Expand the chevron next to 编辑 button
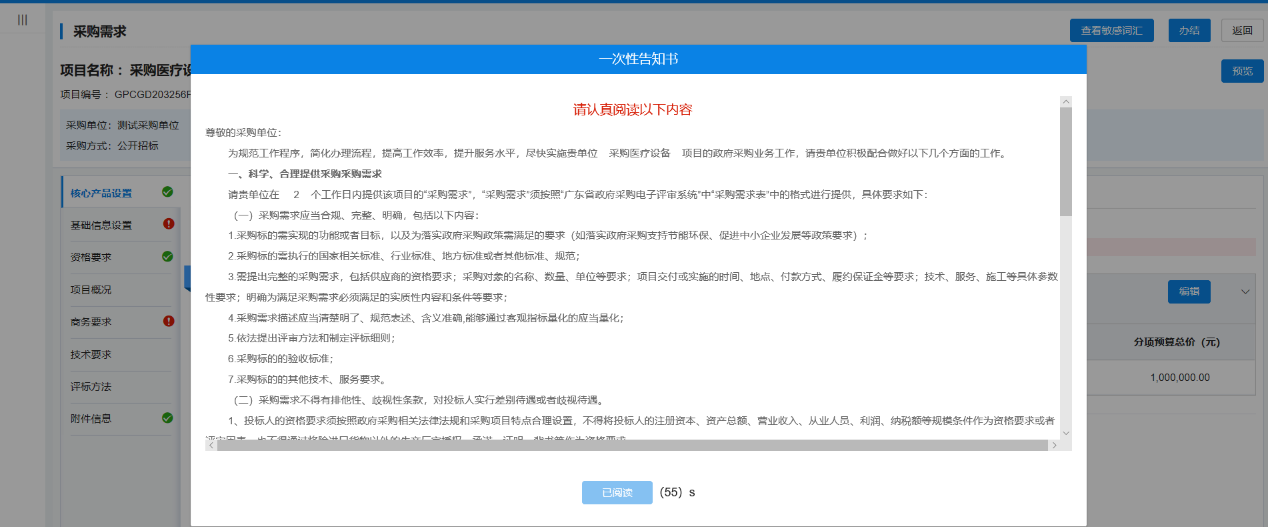This screenshot has width=1268, height=527. 1245,292
